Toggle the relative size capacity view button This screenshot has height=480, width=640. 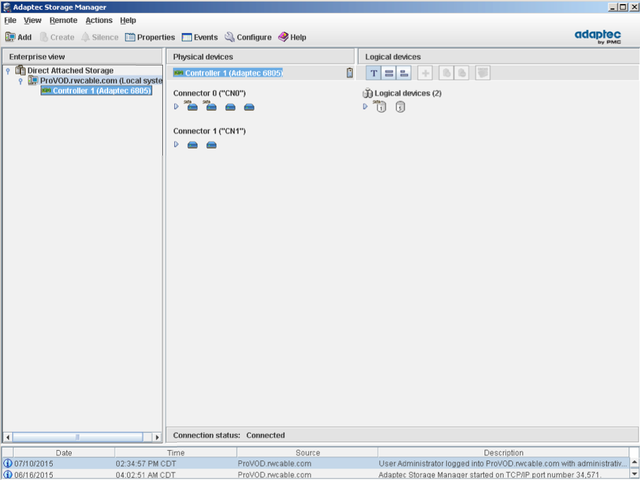pyautogui.click(x=404, y=73)
